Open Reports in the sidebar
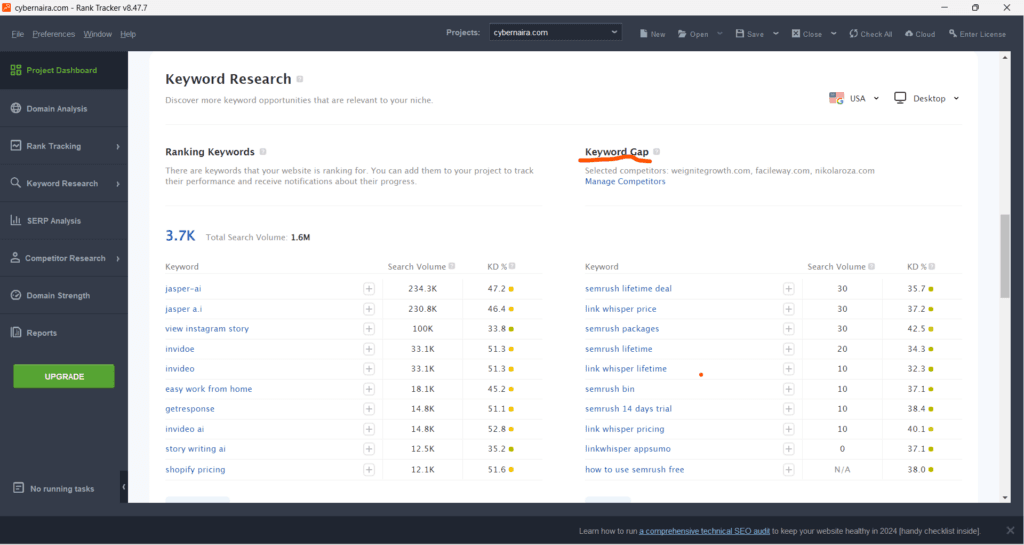The image size is (1024, 545). pyautogui.click(x=63, y=333)
